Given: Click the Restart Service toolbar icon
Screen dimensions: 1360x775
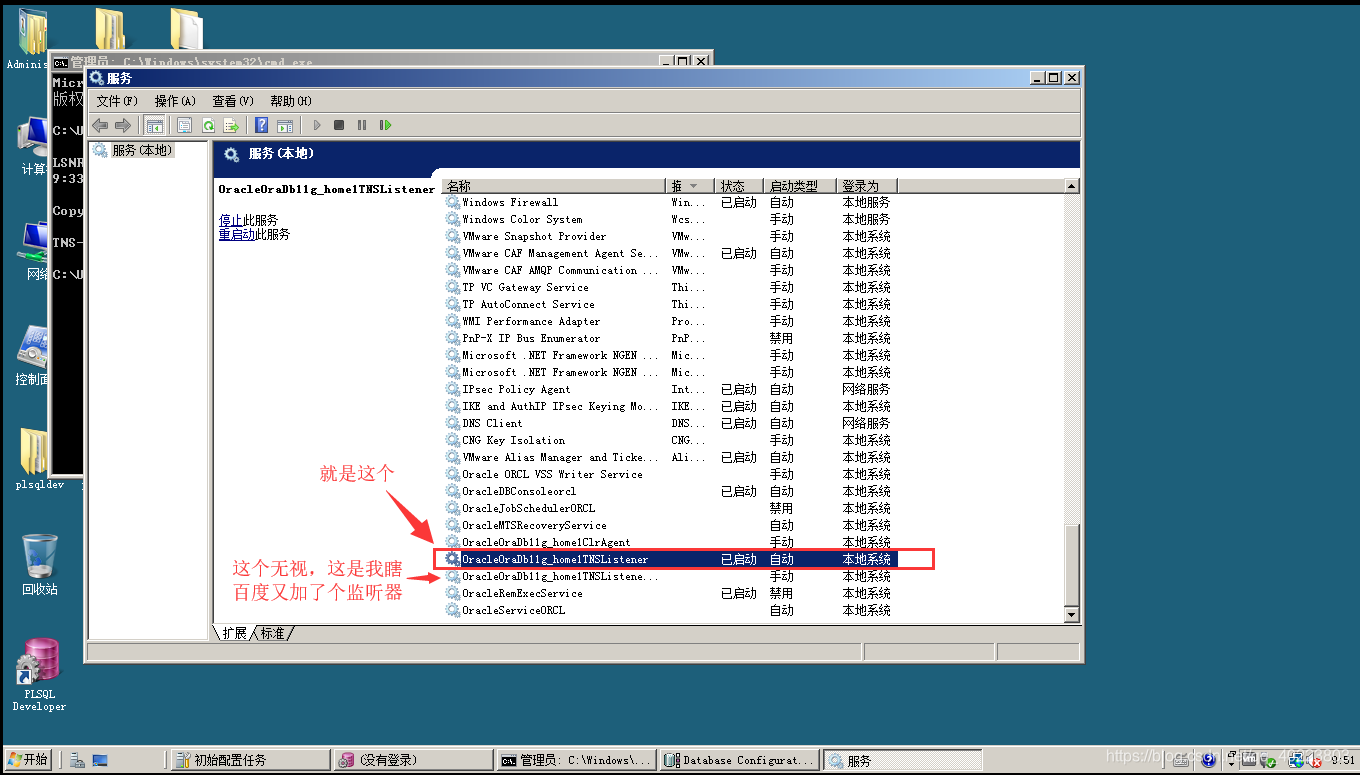Looking at the screenshot, I should 385,125.
